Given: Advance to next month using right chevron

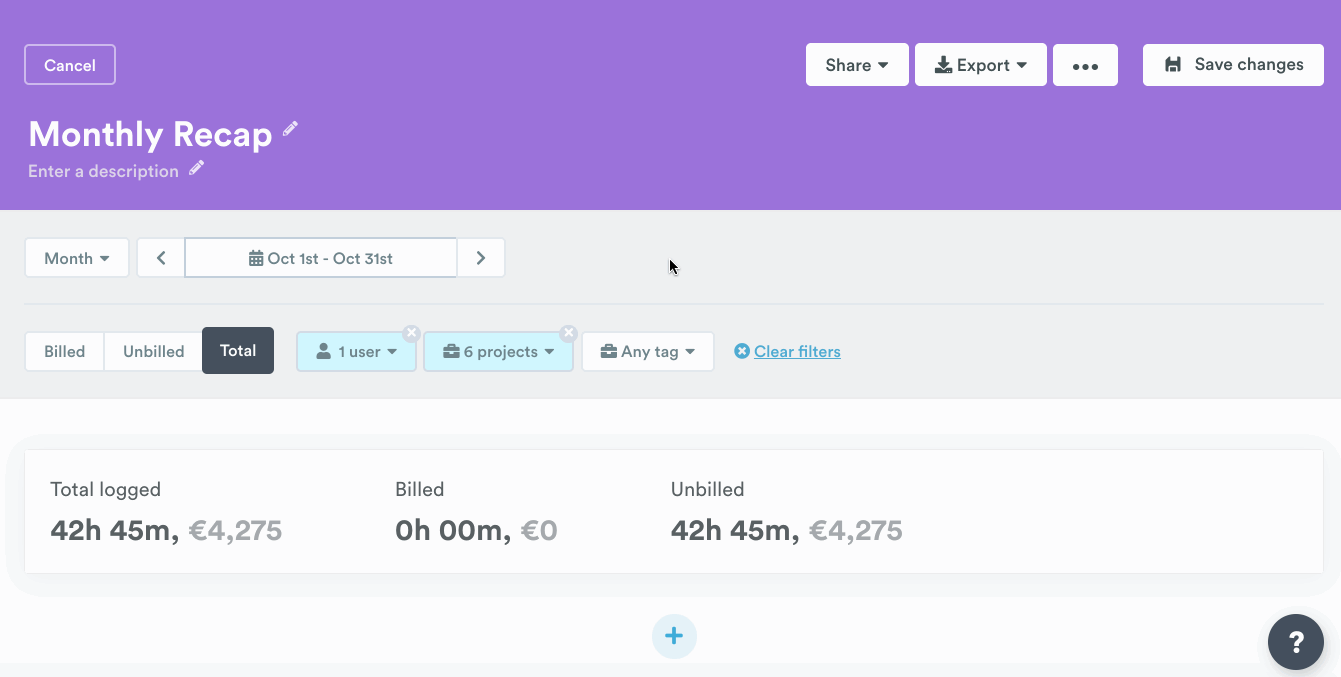Looking at the screenshot, I should pyautogui.click(x=481, y=258).
